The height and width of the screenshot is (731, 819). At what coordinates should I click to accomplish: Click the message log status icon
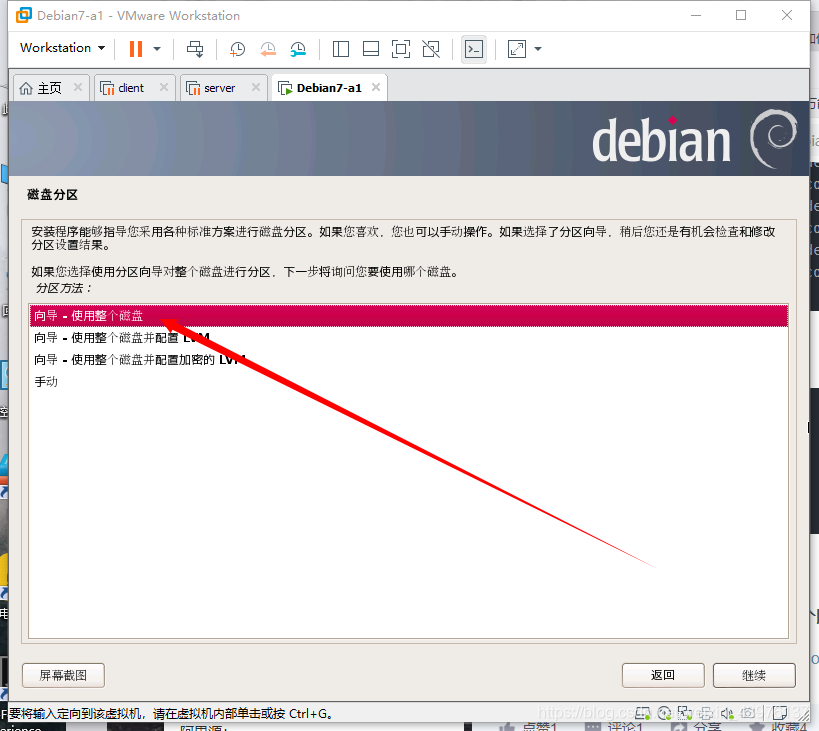pyautogui.click(x=780, y=713)
